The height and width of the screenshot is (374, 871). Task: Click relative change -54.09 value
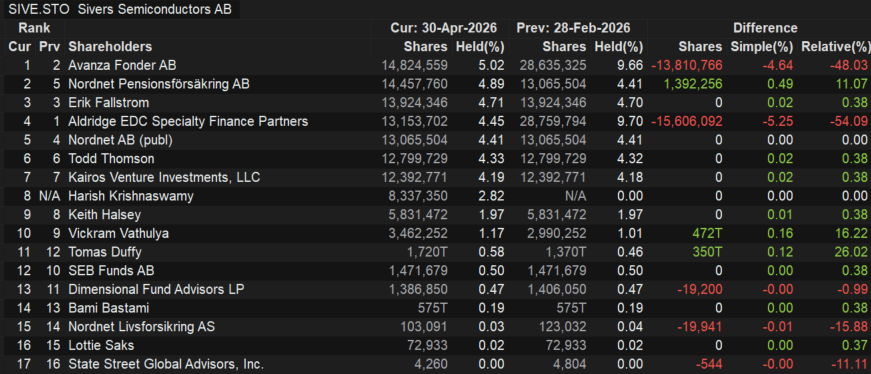pos(849,122)
